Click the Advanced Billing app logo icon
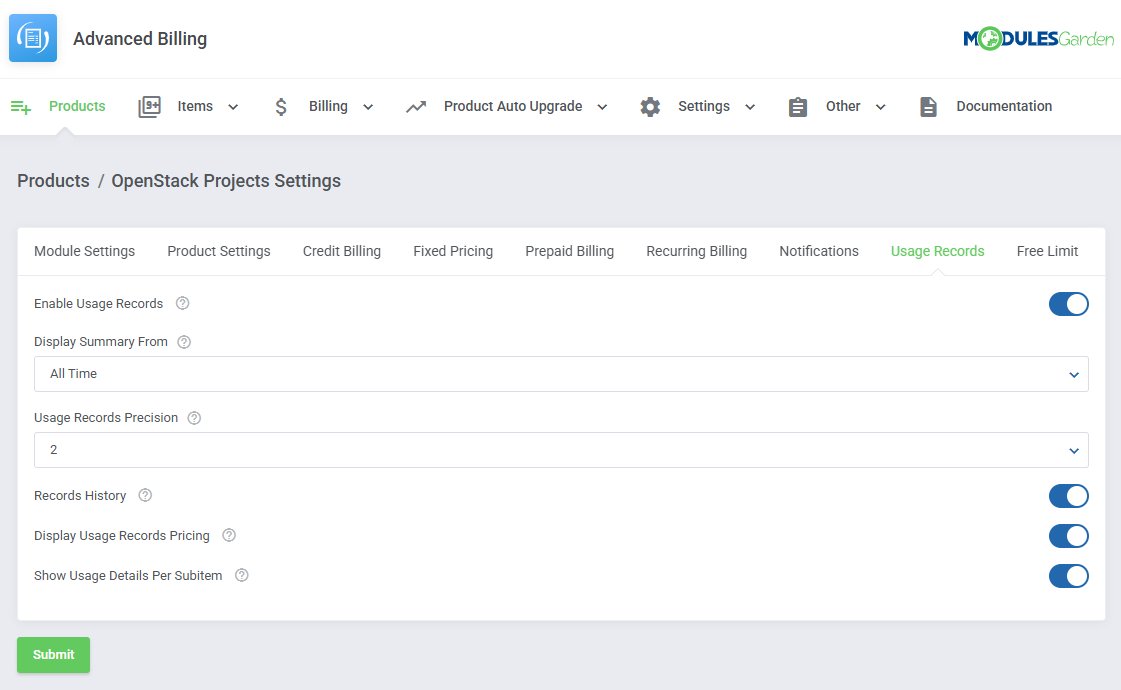The image size is (1121, 690). 33,39
